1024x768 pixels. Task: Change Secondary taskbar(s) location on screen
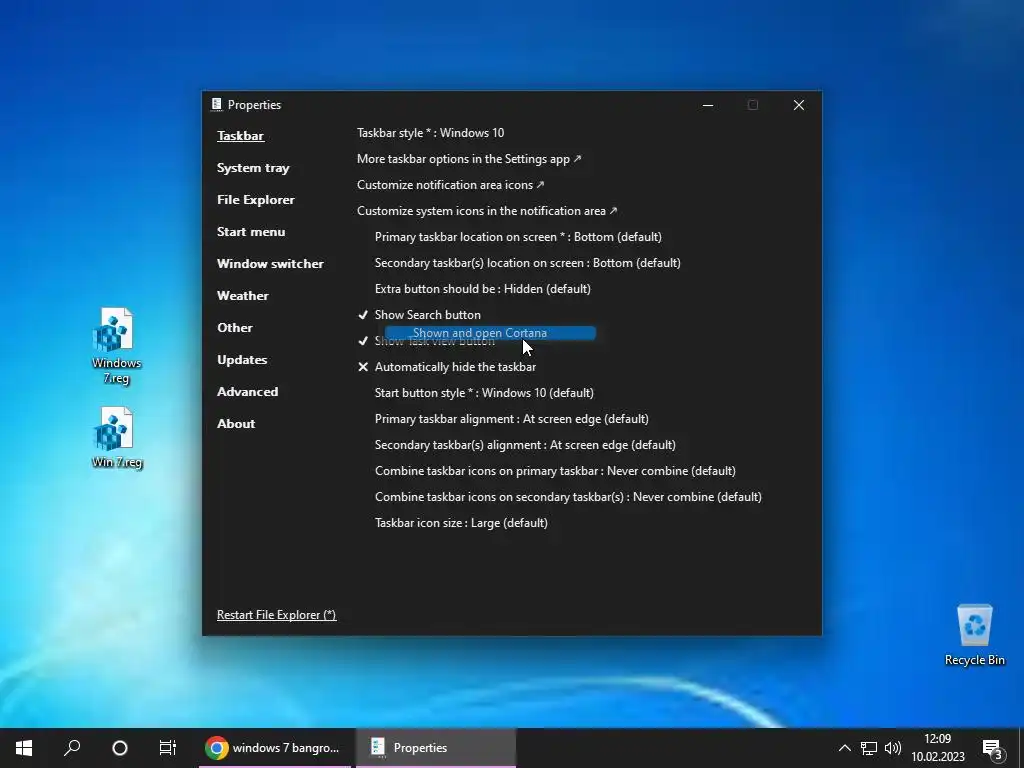pos(528,263)
